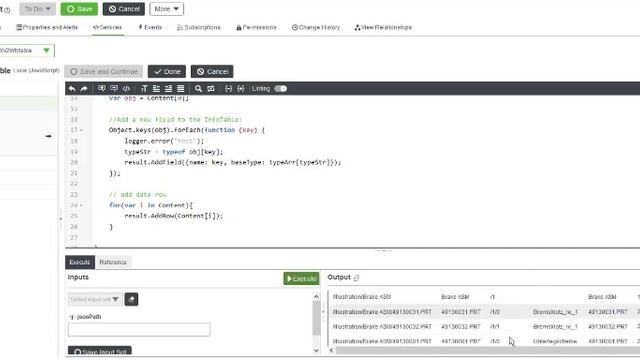This screenshot has height=360, width=640.
Task: Click the /1/1 cell in Output table
Action: (495, 327)
